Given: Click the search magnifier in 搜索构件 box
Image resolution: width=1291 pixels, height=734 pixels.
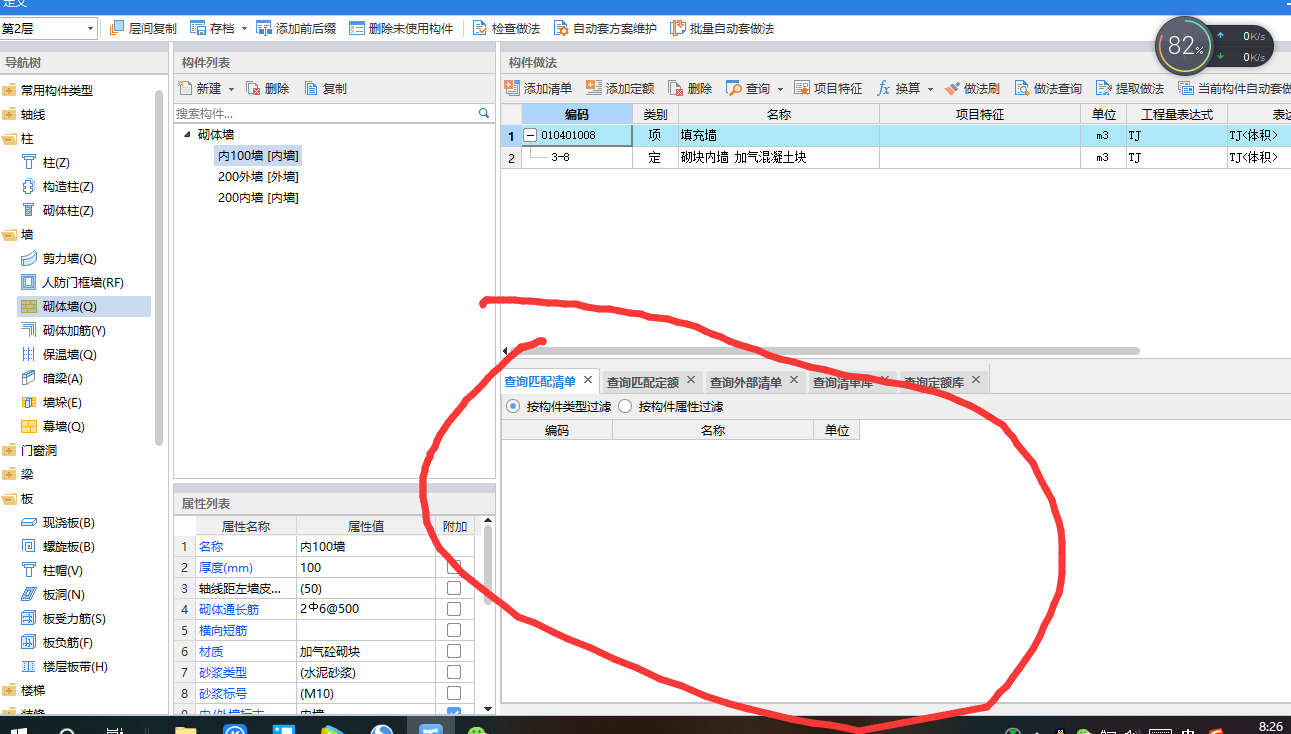Looking at the screenshot, I should pos(484,114).
